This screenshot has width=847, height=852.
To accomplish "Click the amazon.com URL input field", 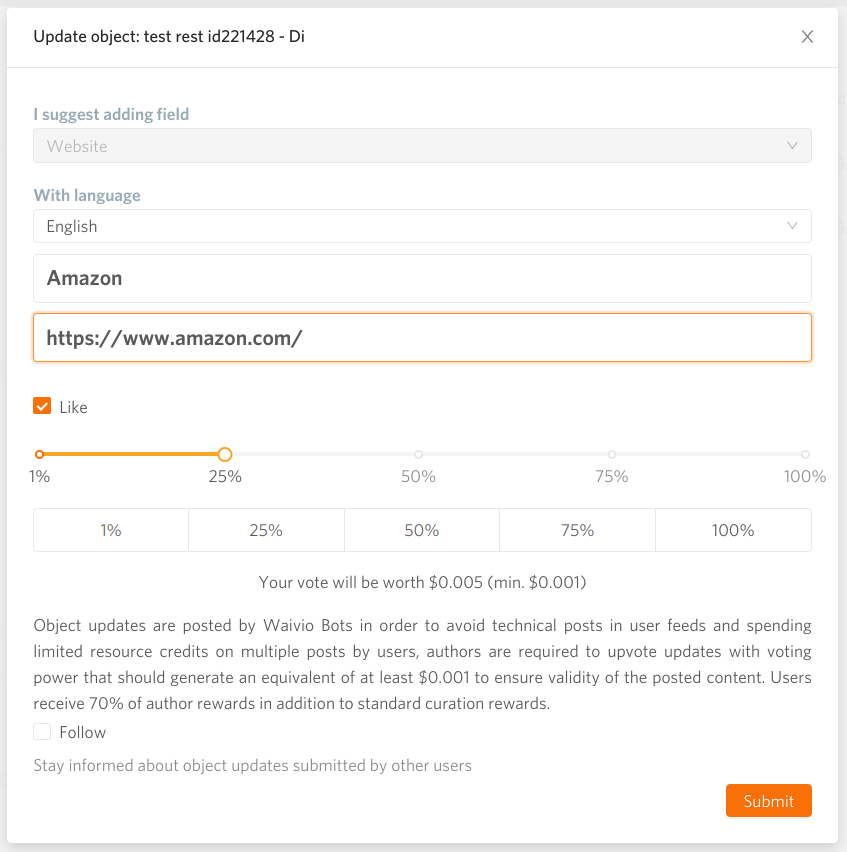I will [x=422, y=337].
